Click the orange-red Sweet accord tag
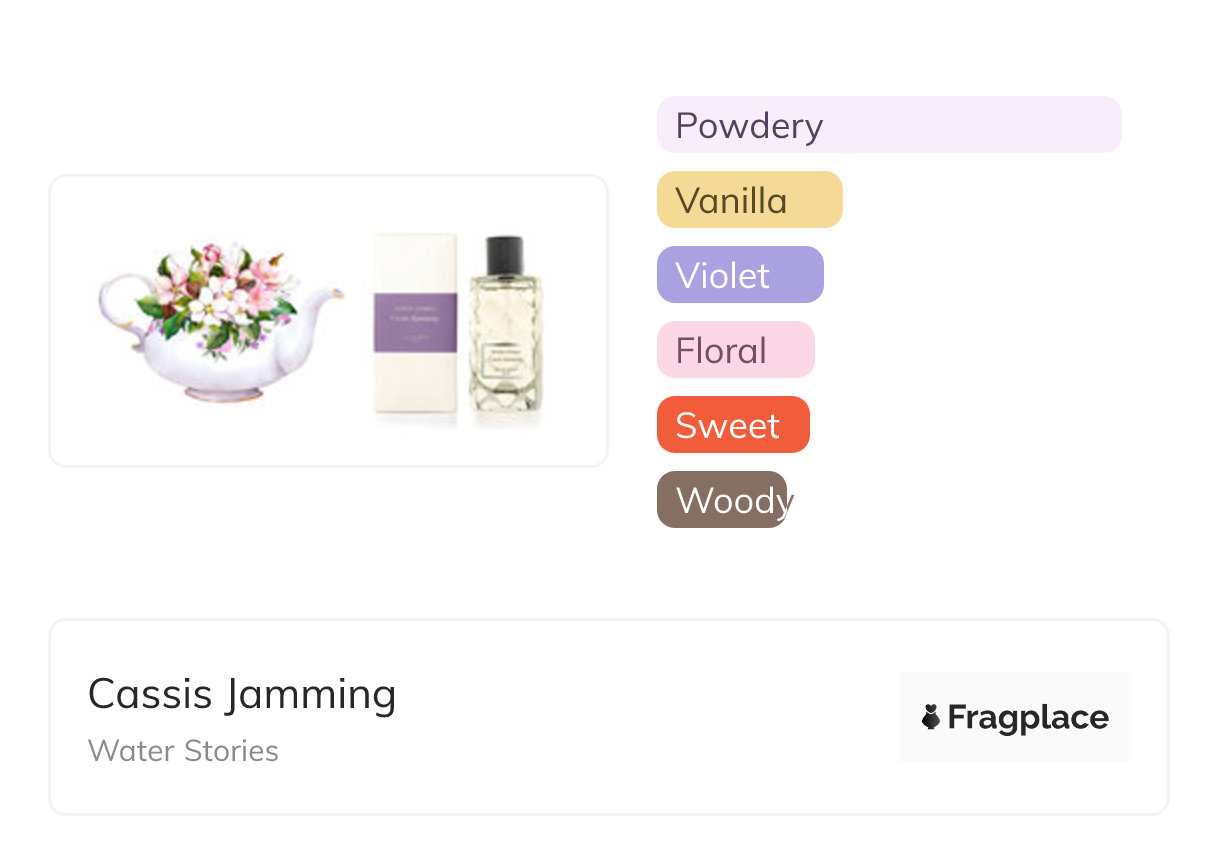 pos(732,425)
